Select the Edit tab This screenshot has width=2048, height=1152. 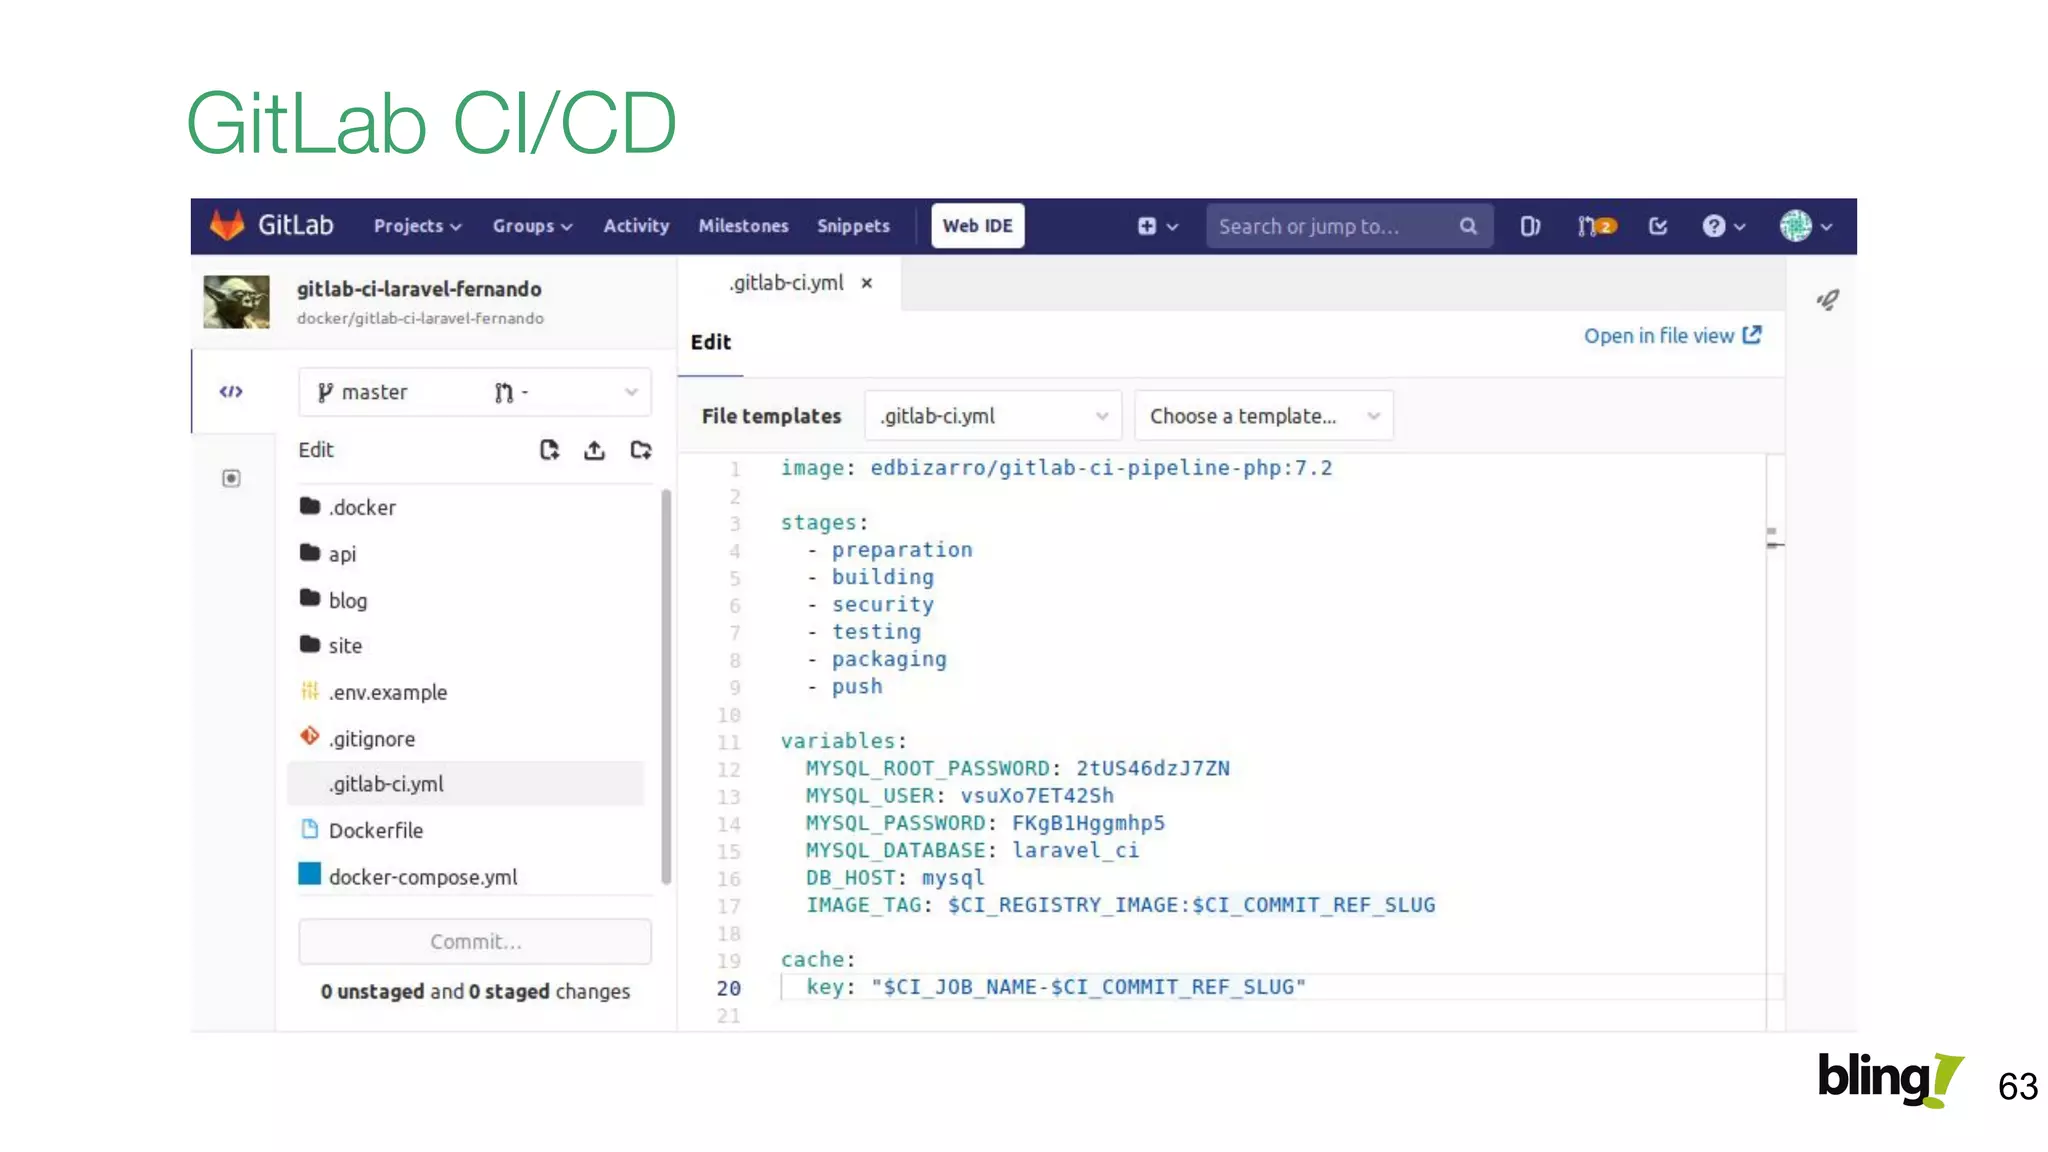point(711,342)
